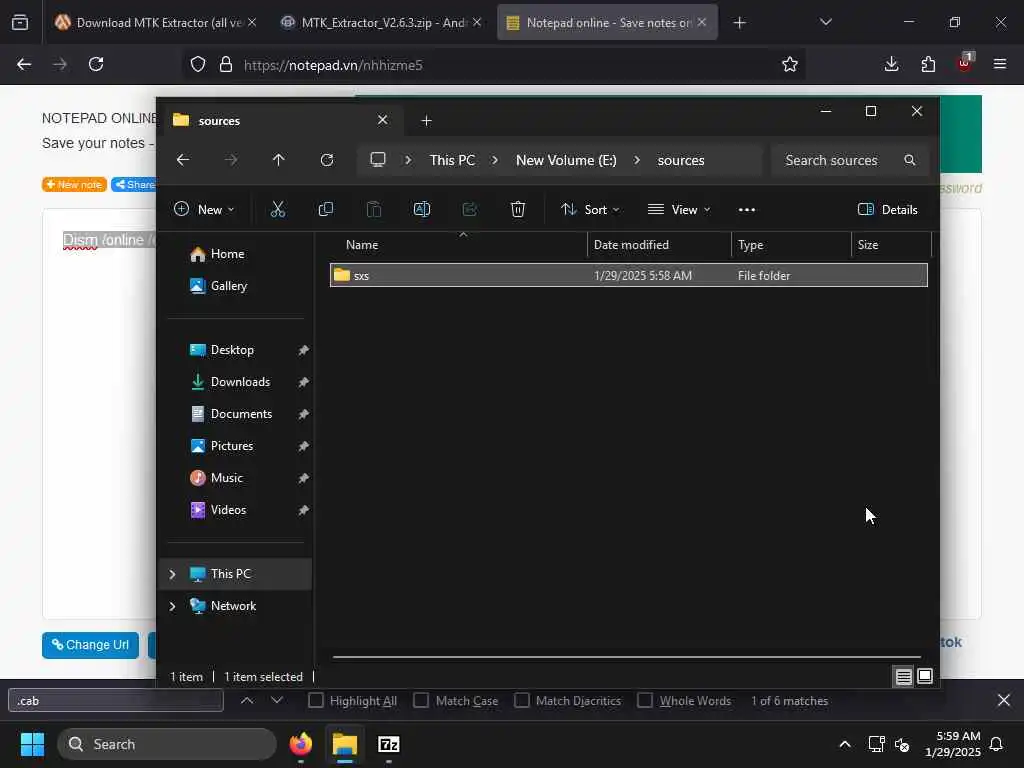Open 7-Zip from the taskbar
The height and width of the screenshot is (768, 1024).
tap(389, 744)
